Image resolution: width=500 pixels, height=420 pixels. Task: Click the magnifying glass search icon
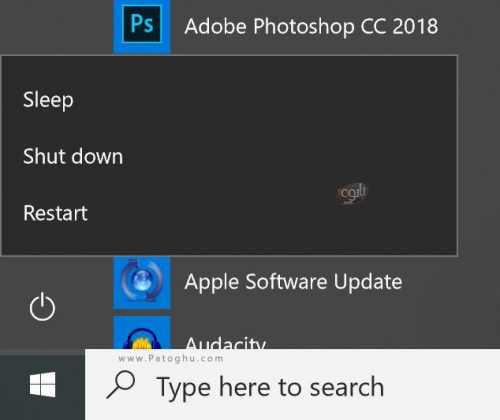(121, 385)
